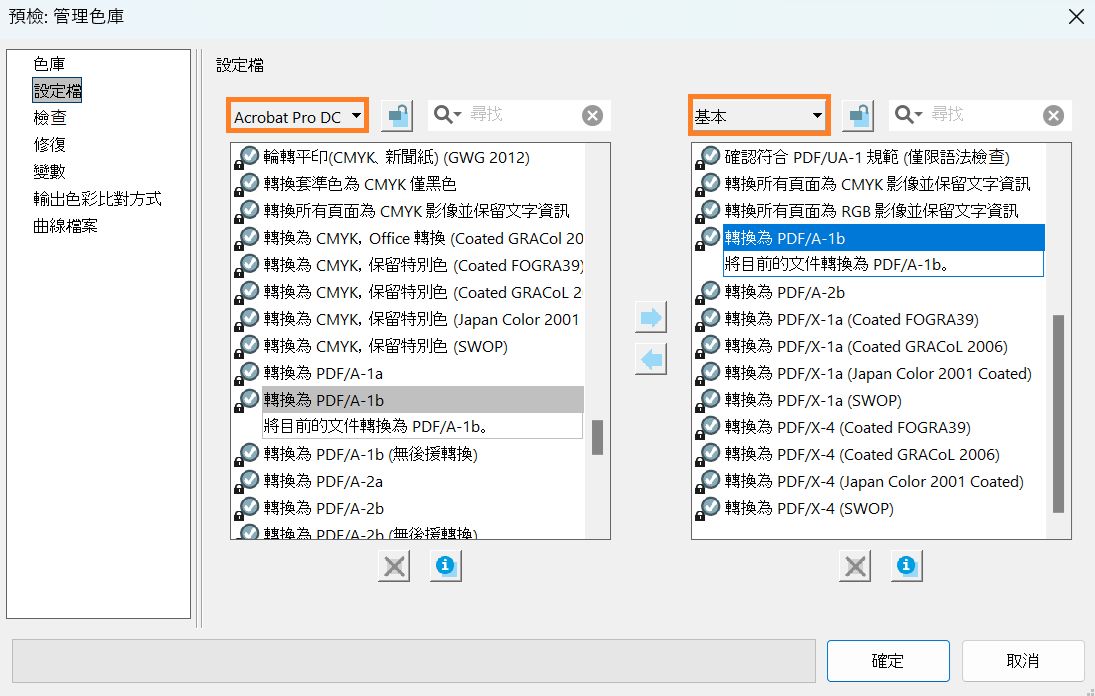Image resolution: width=1095 pixels, height=696 pixels.
Task: Click the left arrow to copy profile leftward
Action: click(651, 359)
